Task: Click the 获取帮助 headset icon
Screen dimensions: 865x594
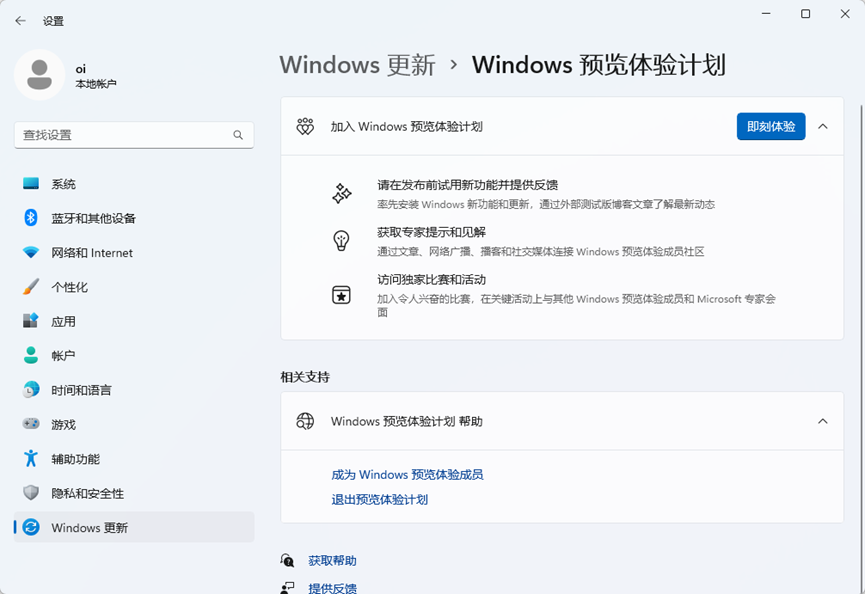Action: (x=287, y=560)
